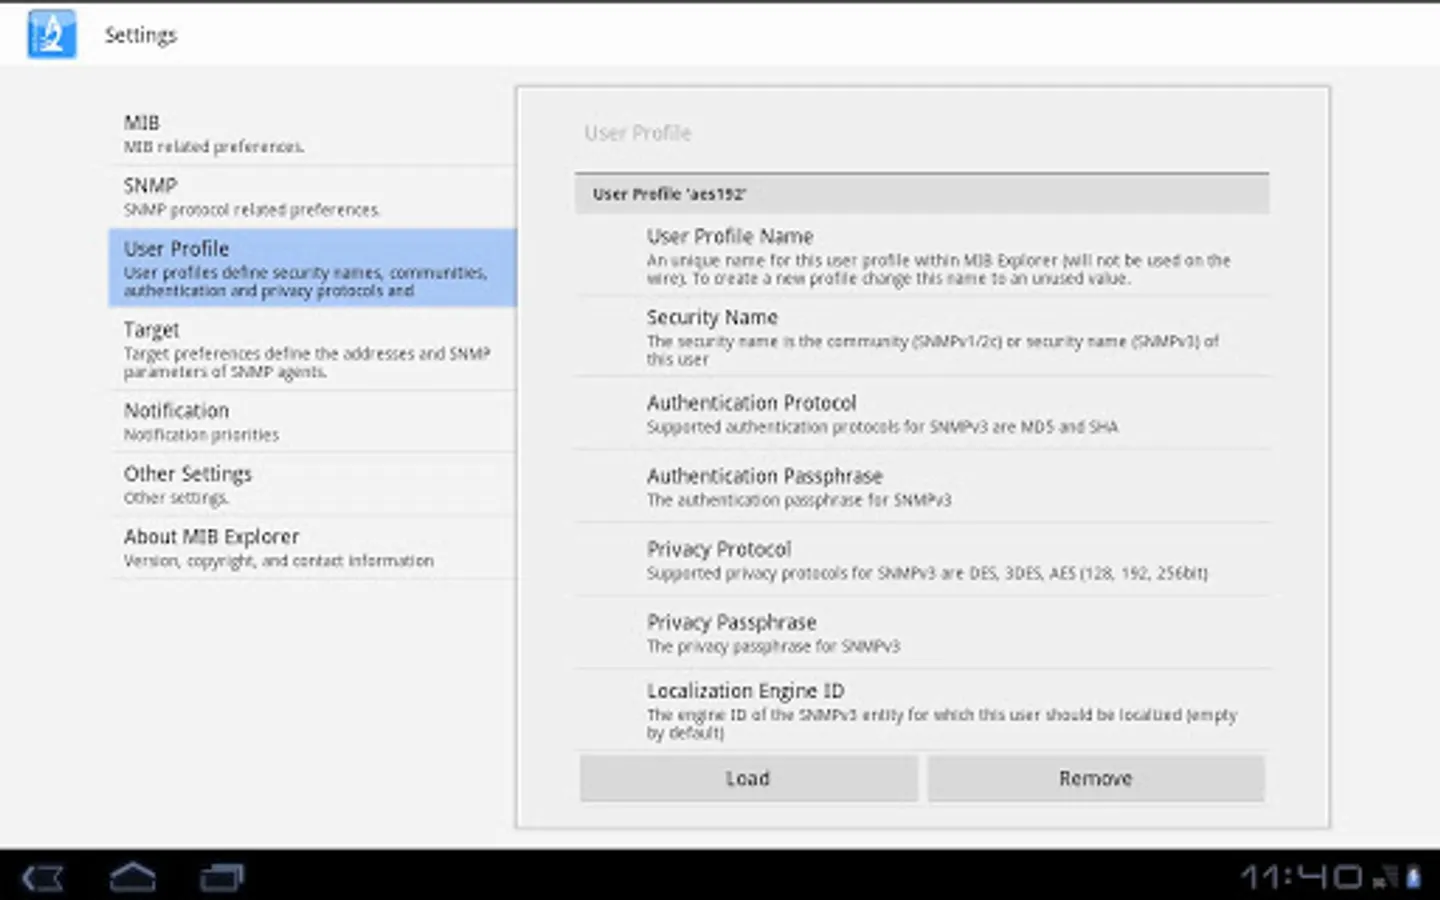Open the Target preferences category
Screen dimensions: 1440x900
pyautogui.click(x=312, y=349)
